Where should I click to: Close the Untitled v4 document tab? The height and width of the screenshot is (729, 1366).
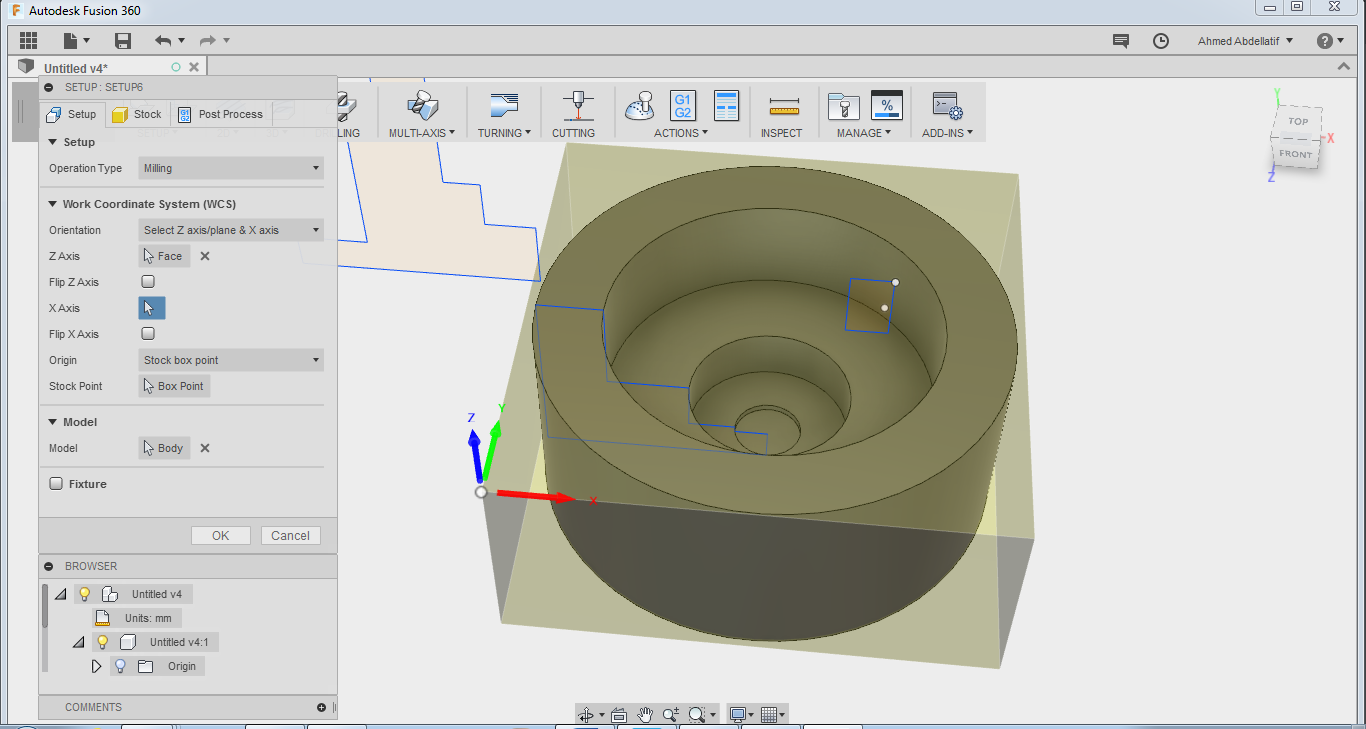pos(194,67)
